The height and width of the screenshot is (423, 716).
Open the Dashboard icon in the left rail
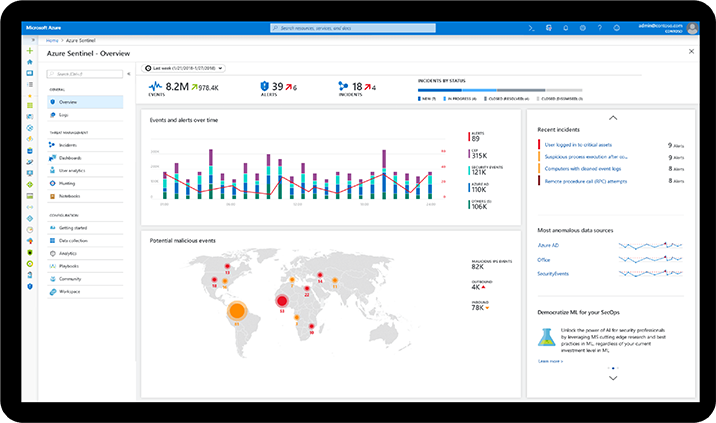click(x=30, y=73)
